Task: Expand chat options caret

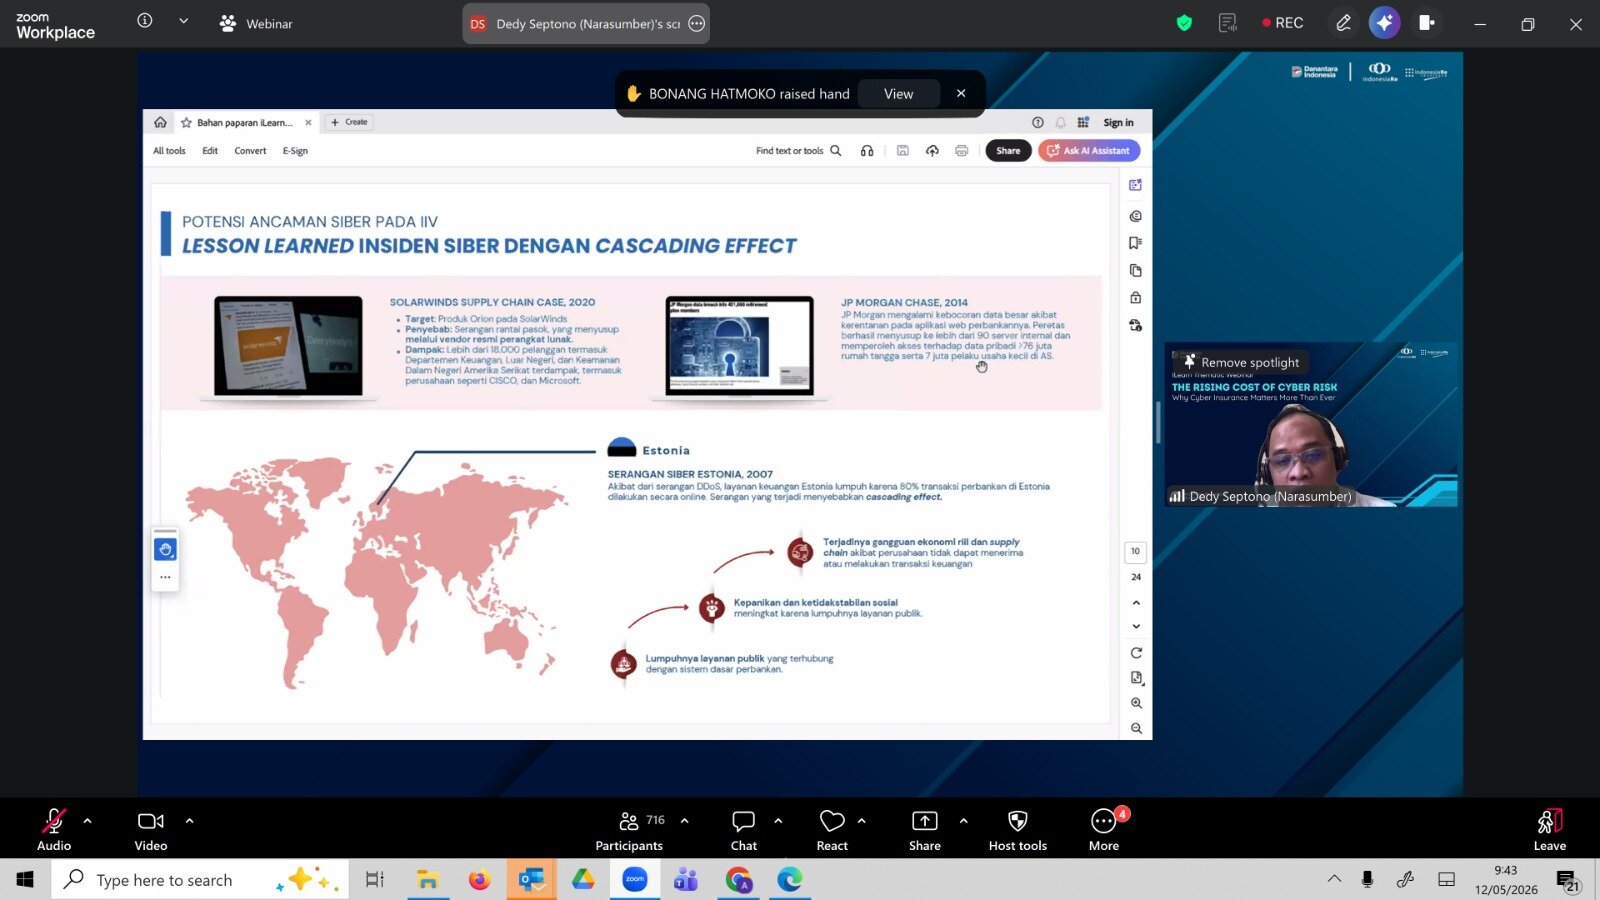Action: pyautogui.click(x=778, y=821)
